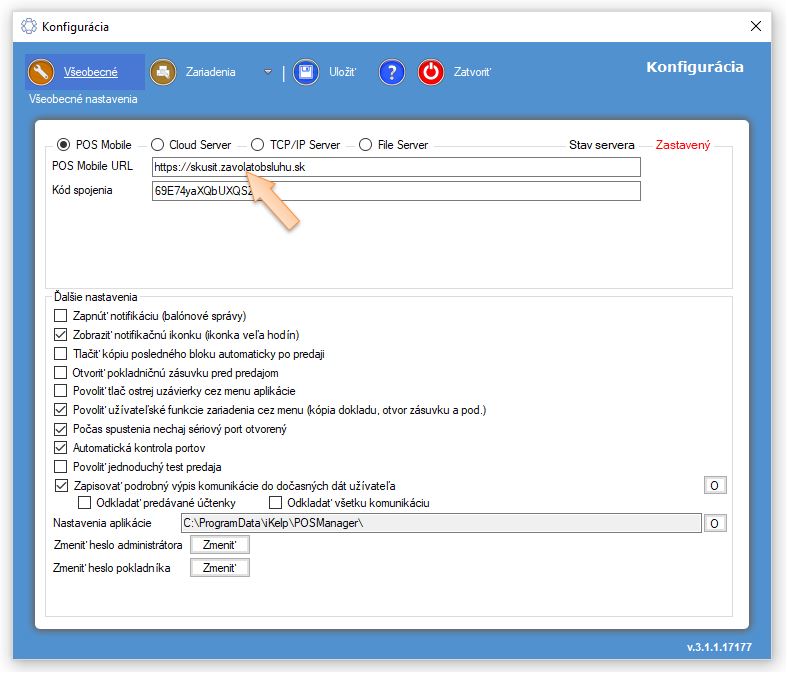This screenshot has width=788, height=674.
Task: Click the wrench icon for Všeobecné settings
Action: tap(41, 72)
